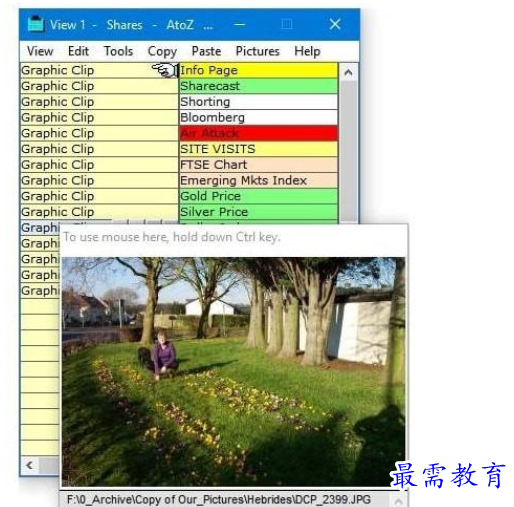Image resolution: width=514 pixels, height=507 pixels.
Task: Select the green Sharecast cell
Action: [x=259, y=86]
